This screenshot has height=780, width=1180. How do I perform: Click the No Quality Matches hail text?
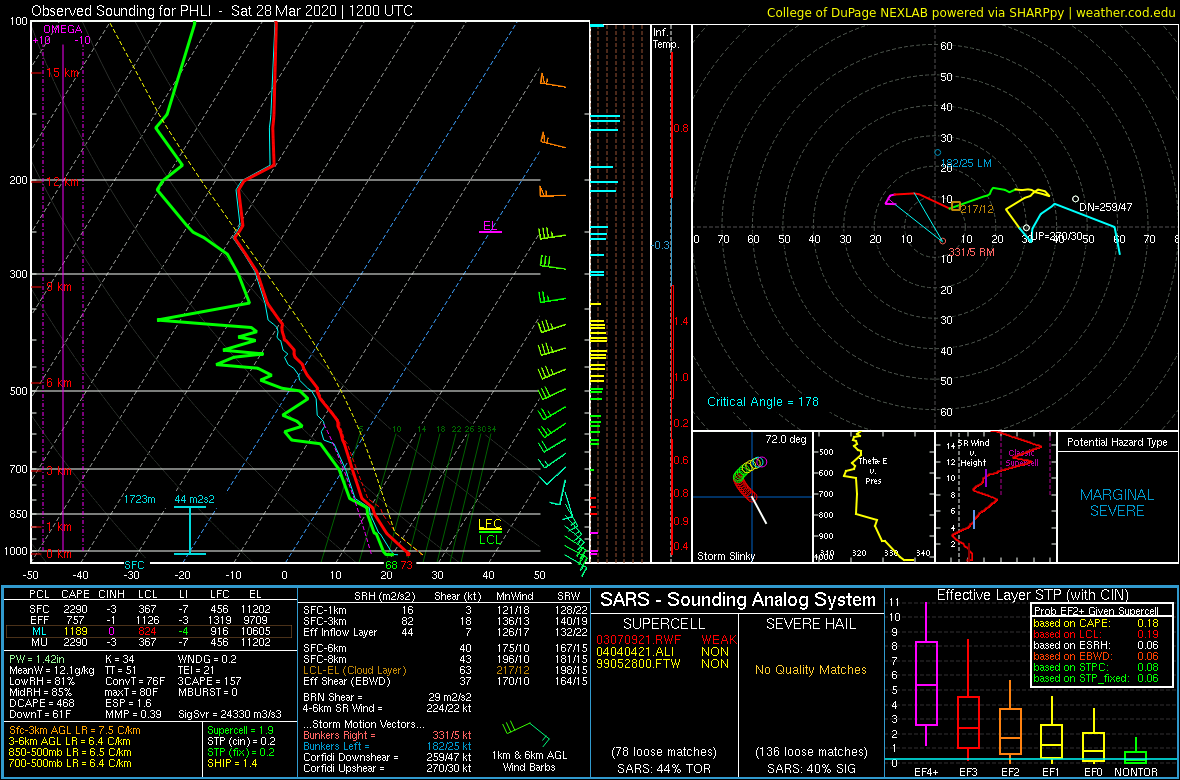pos(811,669)
